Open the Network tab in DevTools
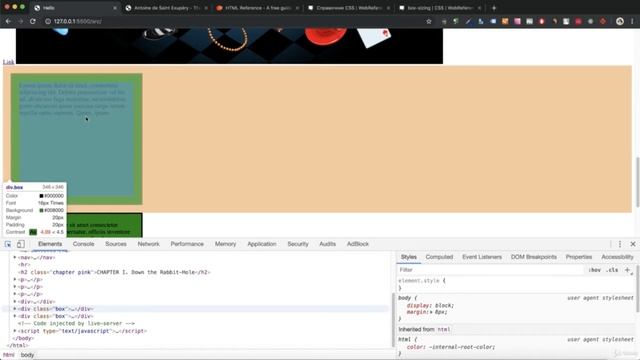 click(148, 244)
